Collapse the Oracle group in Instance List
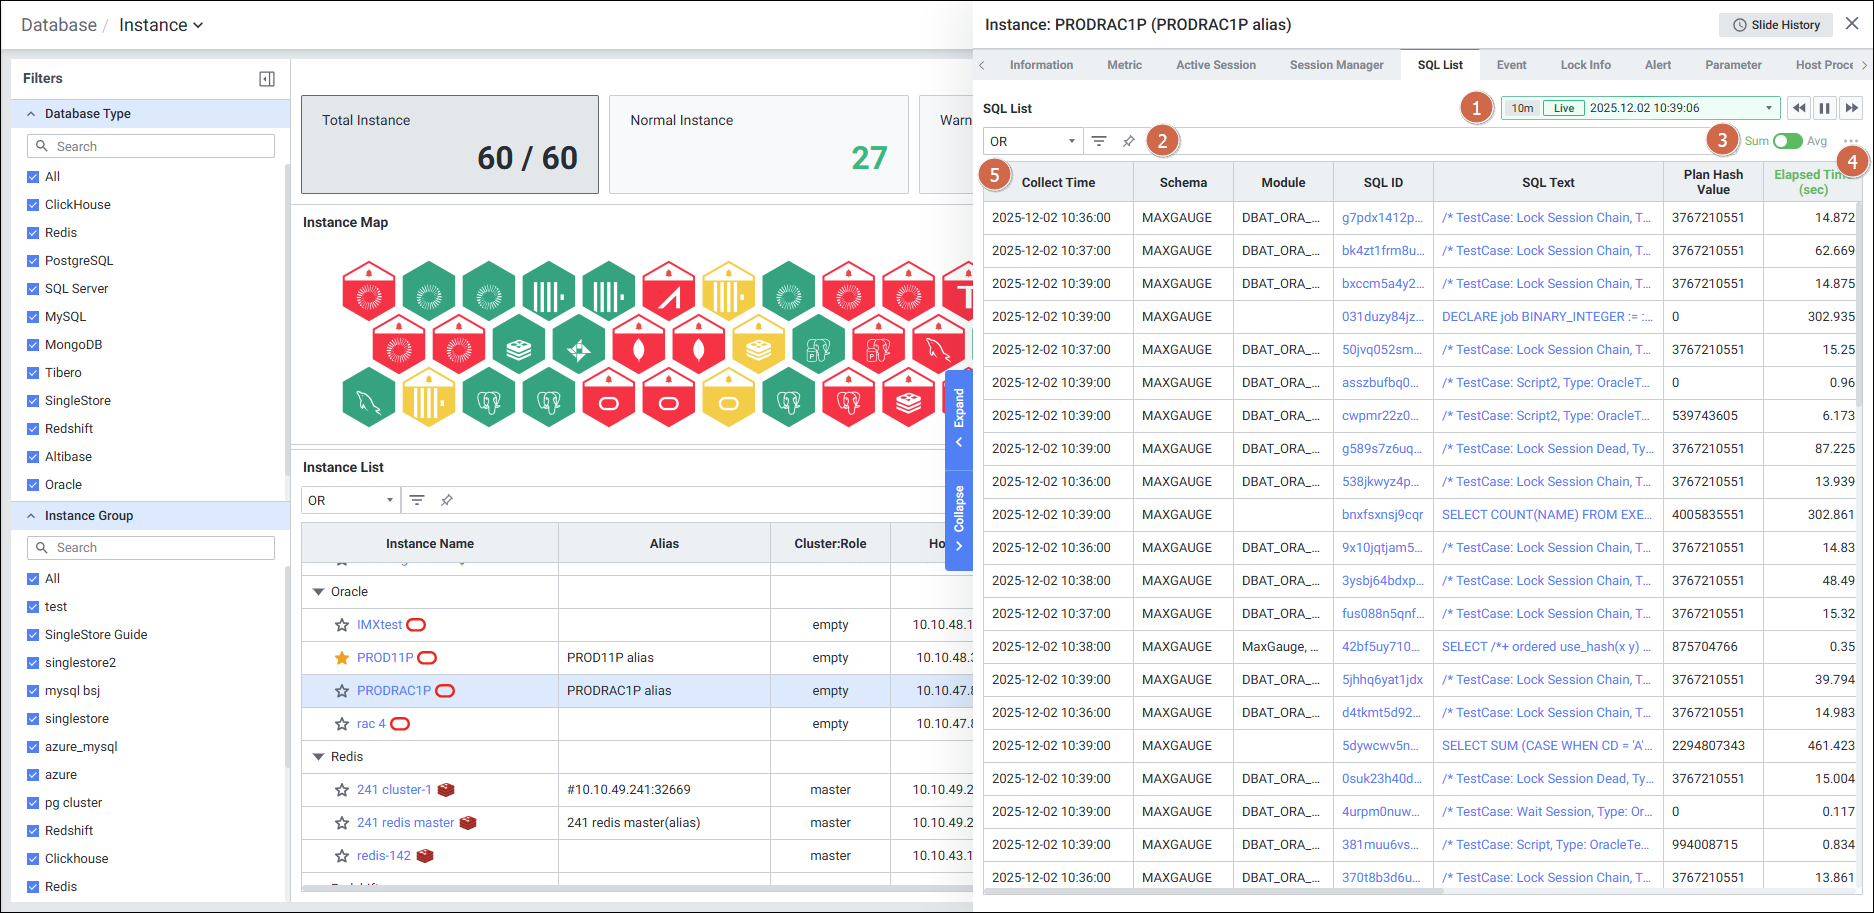The height and width of the screenshot is (913, 1874). point(319,592)
